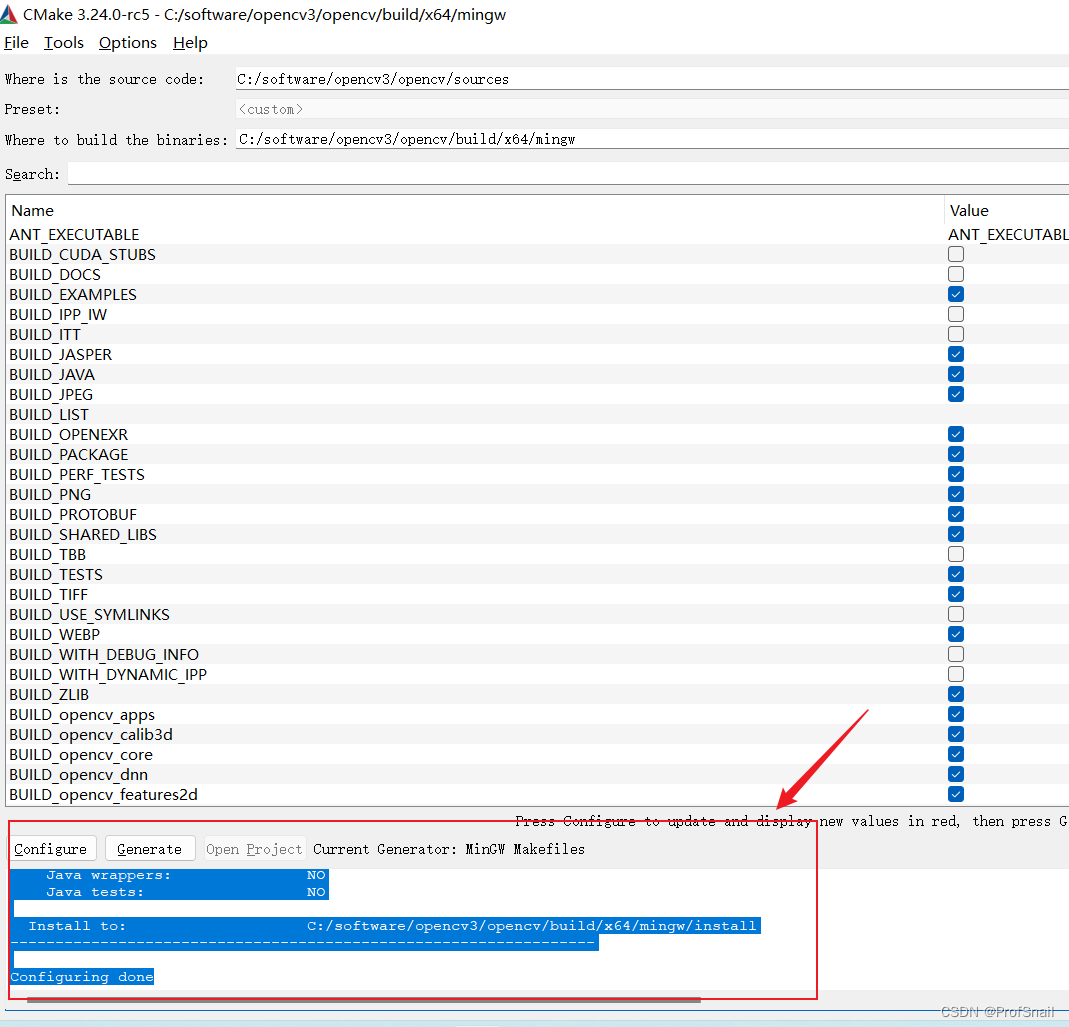Uncheck BUILD_PNG checkbox
The width and height of the screenshot is (1069, 1027).
pos(956,494)
